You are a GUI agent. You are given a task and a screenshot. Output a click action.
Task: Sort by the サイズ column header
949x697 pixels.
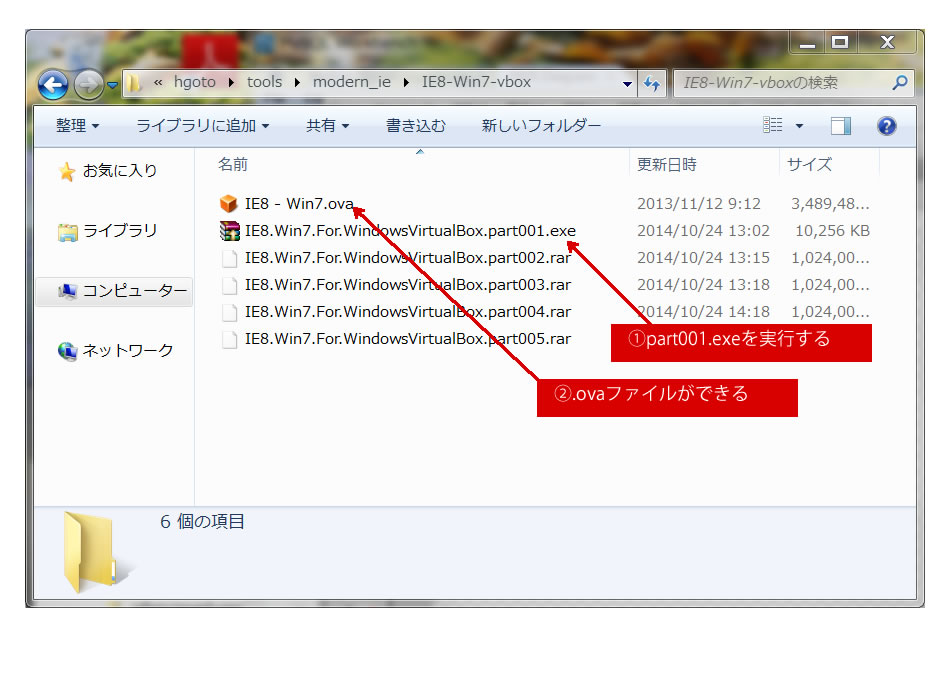point(809,164)
